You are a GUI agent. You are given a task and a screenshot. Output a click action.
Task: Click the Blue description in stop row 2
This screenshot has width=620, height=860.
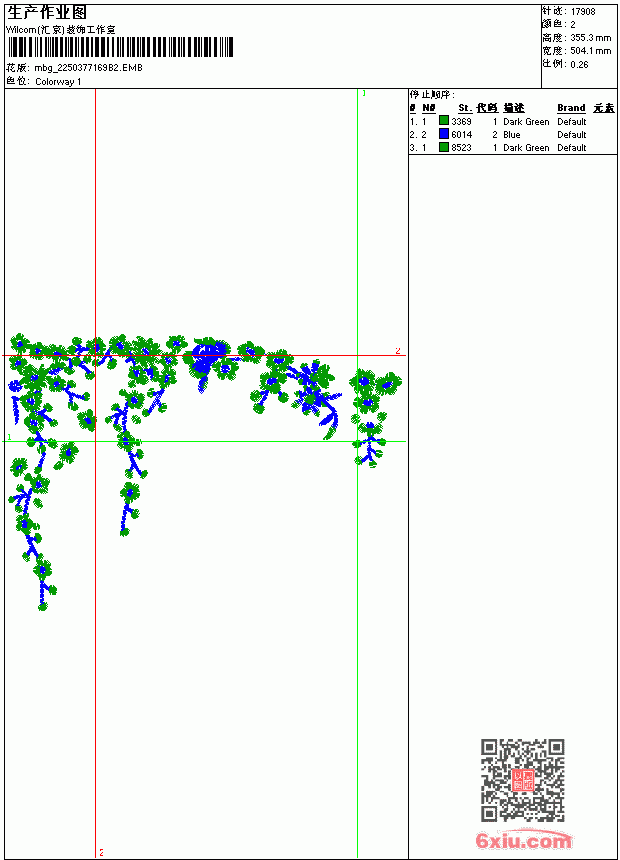click(x=511, y=134)
